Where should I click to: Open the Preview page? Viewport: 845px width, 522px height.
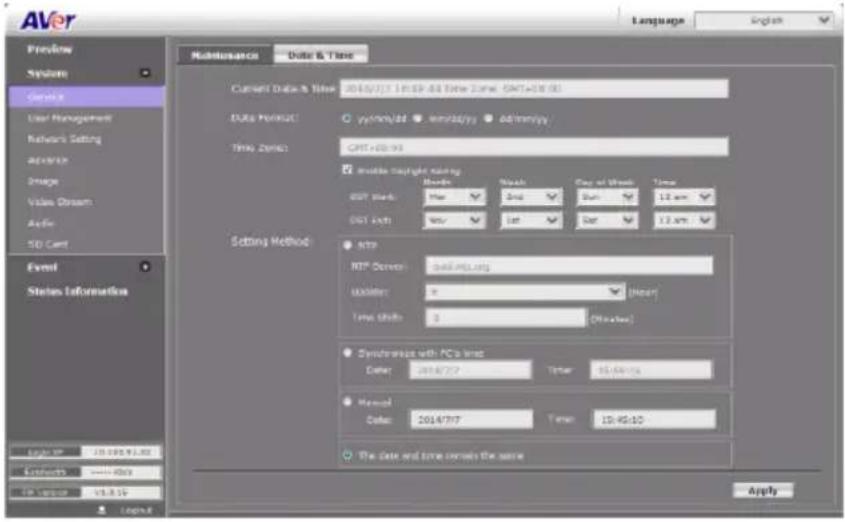pos(50,49)
